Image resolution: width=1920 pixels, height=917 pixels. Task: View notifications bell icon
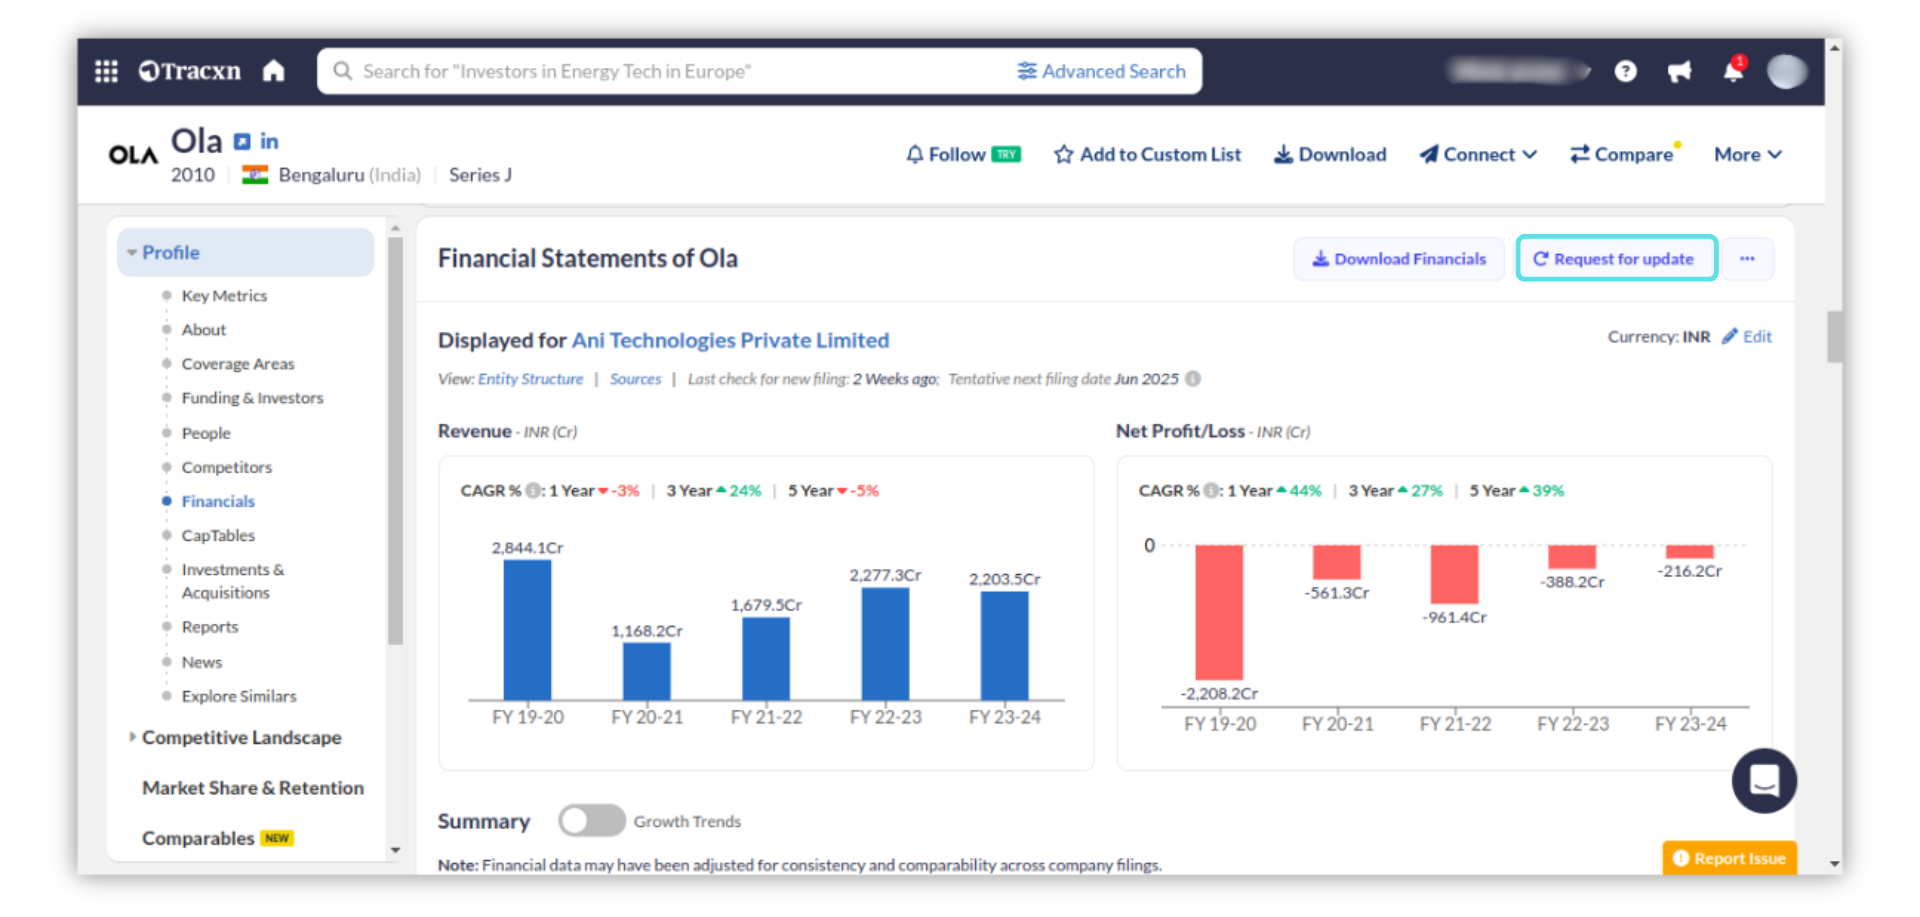1733,71
